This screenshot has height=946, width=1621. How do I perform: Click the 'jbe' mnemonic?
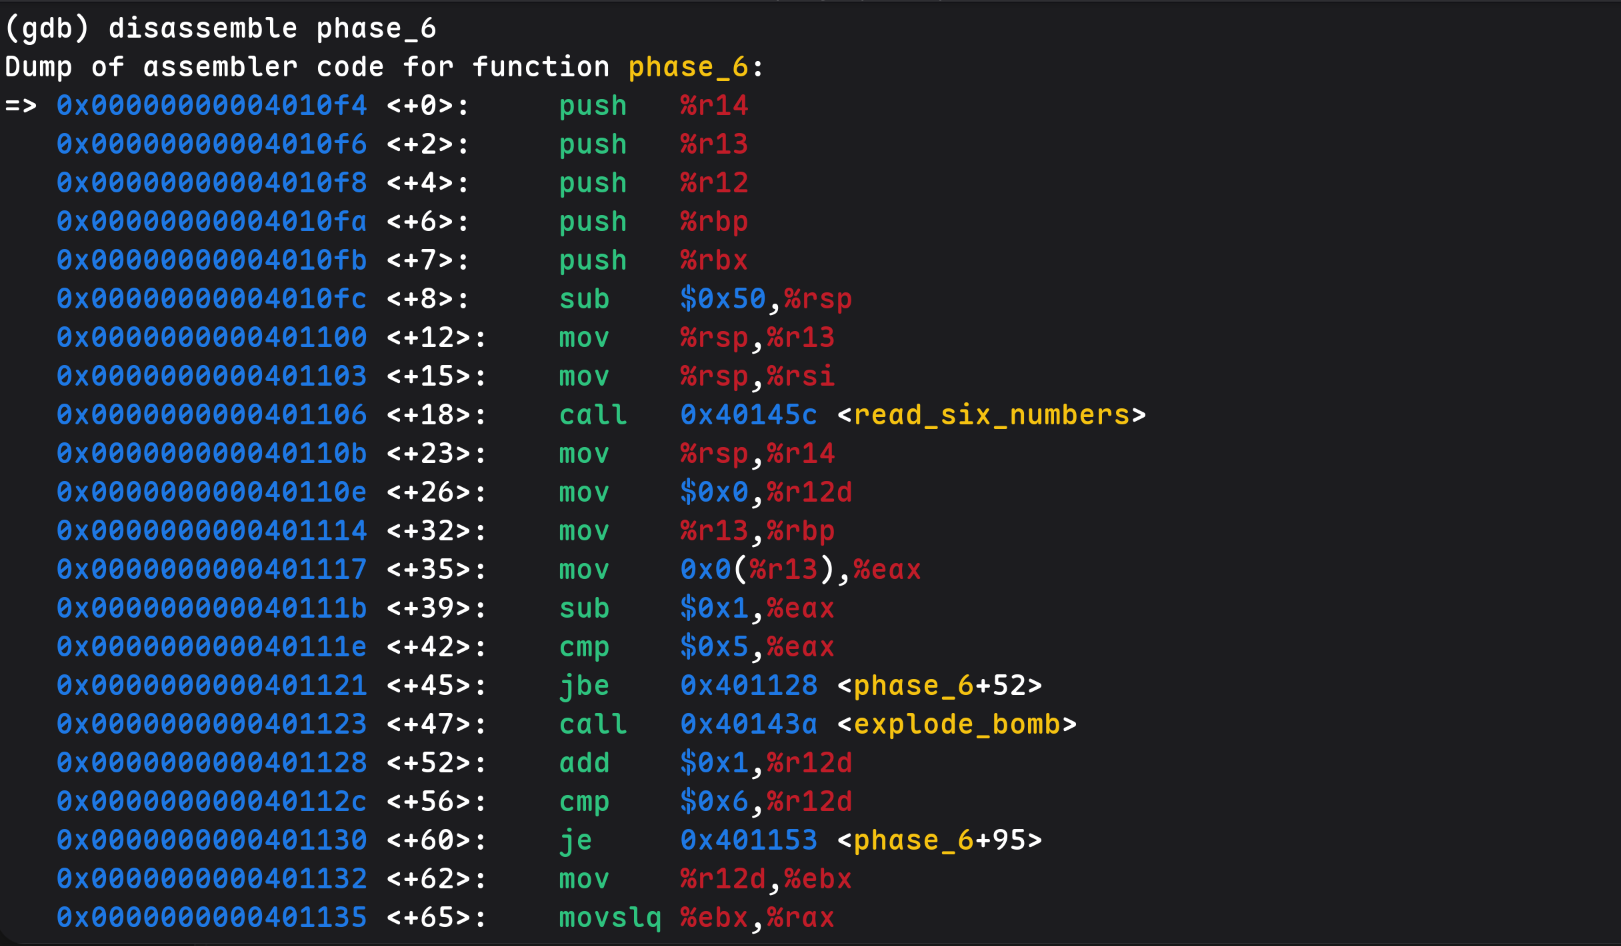[x=584, y=686]
